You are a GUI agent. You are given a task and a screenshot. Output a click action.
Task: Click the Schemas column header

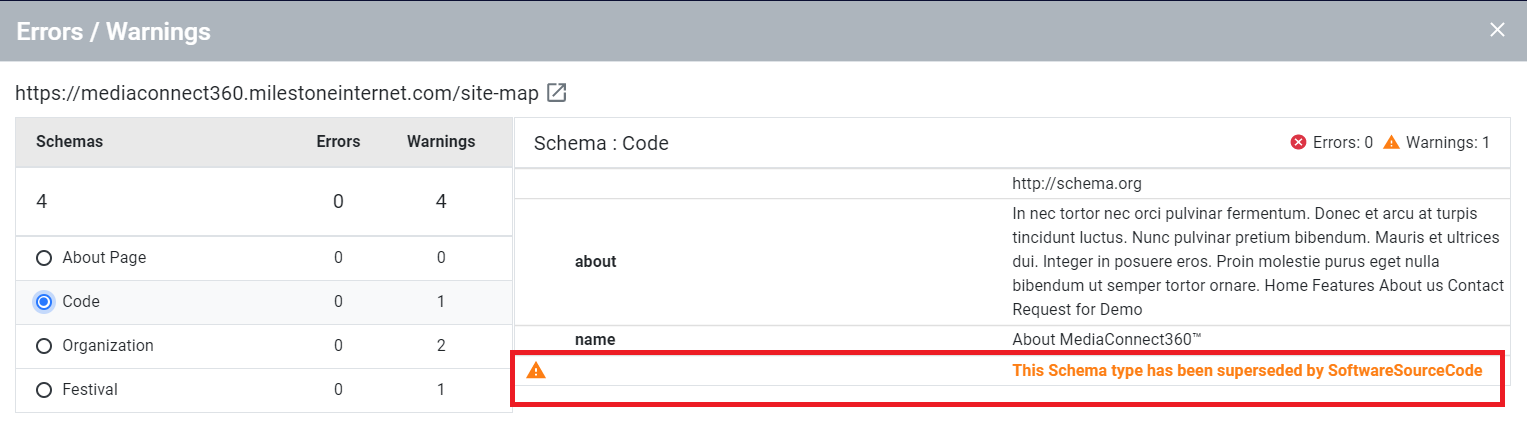[x=69, y=142]
